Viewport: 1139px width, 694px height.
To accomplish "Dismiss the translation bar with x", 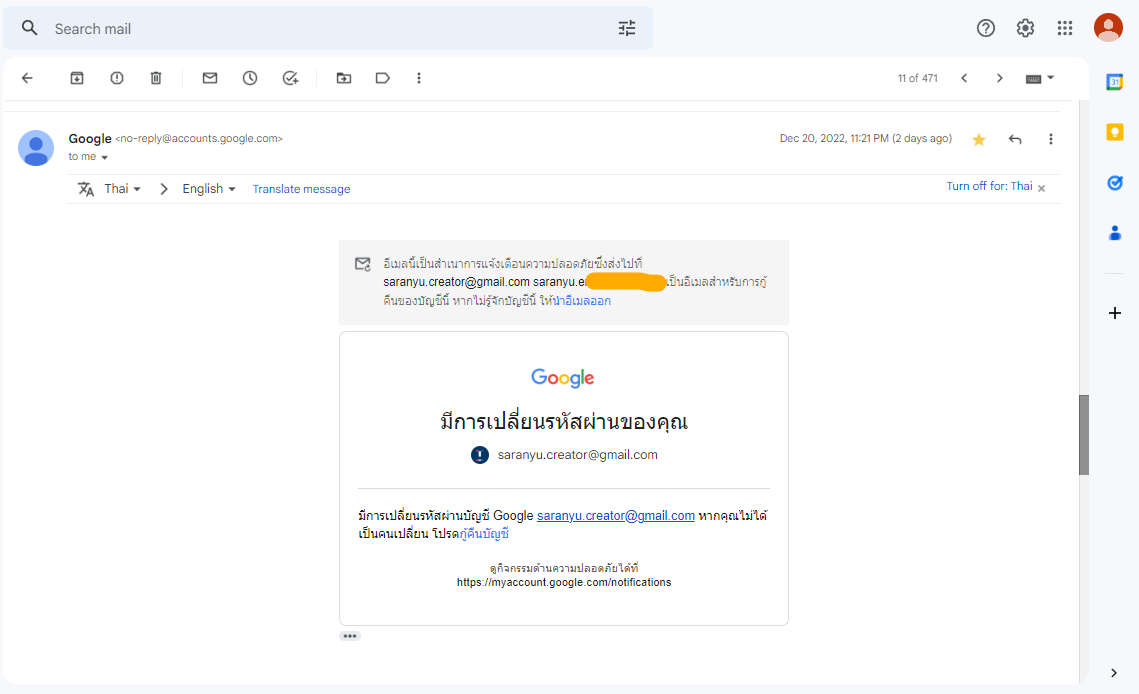I will pos(1042,188).
